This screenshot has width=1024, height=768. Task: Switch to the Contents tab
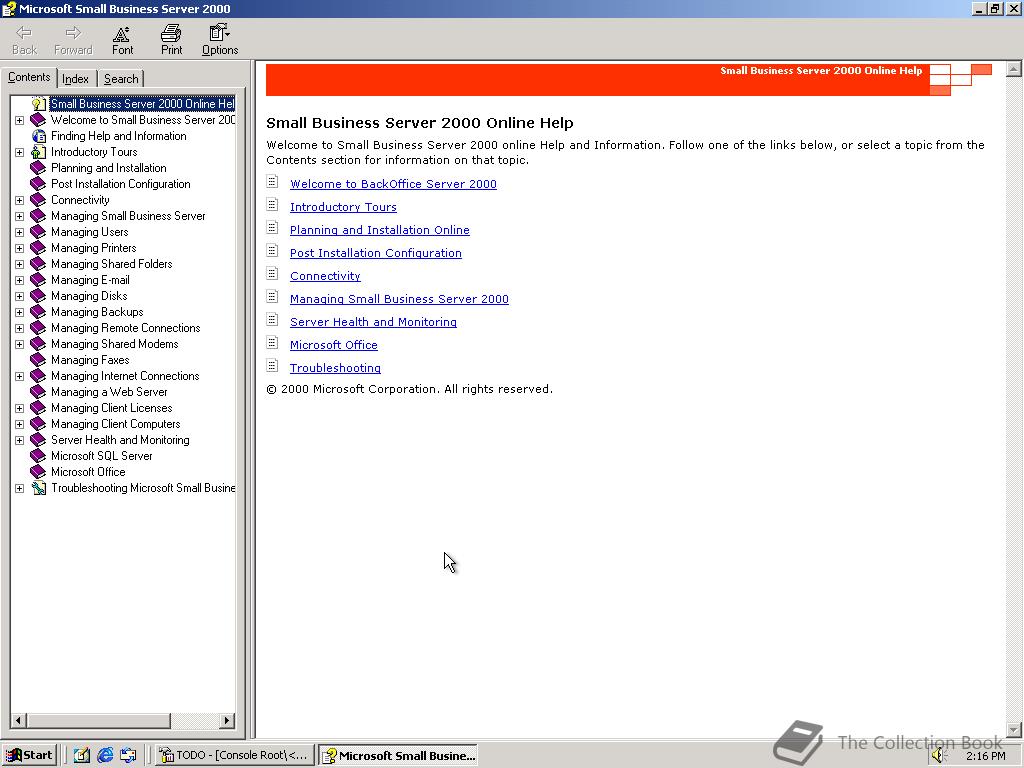pyautogui.click(x=29, y=77)
